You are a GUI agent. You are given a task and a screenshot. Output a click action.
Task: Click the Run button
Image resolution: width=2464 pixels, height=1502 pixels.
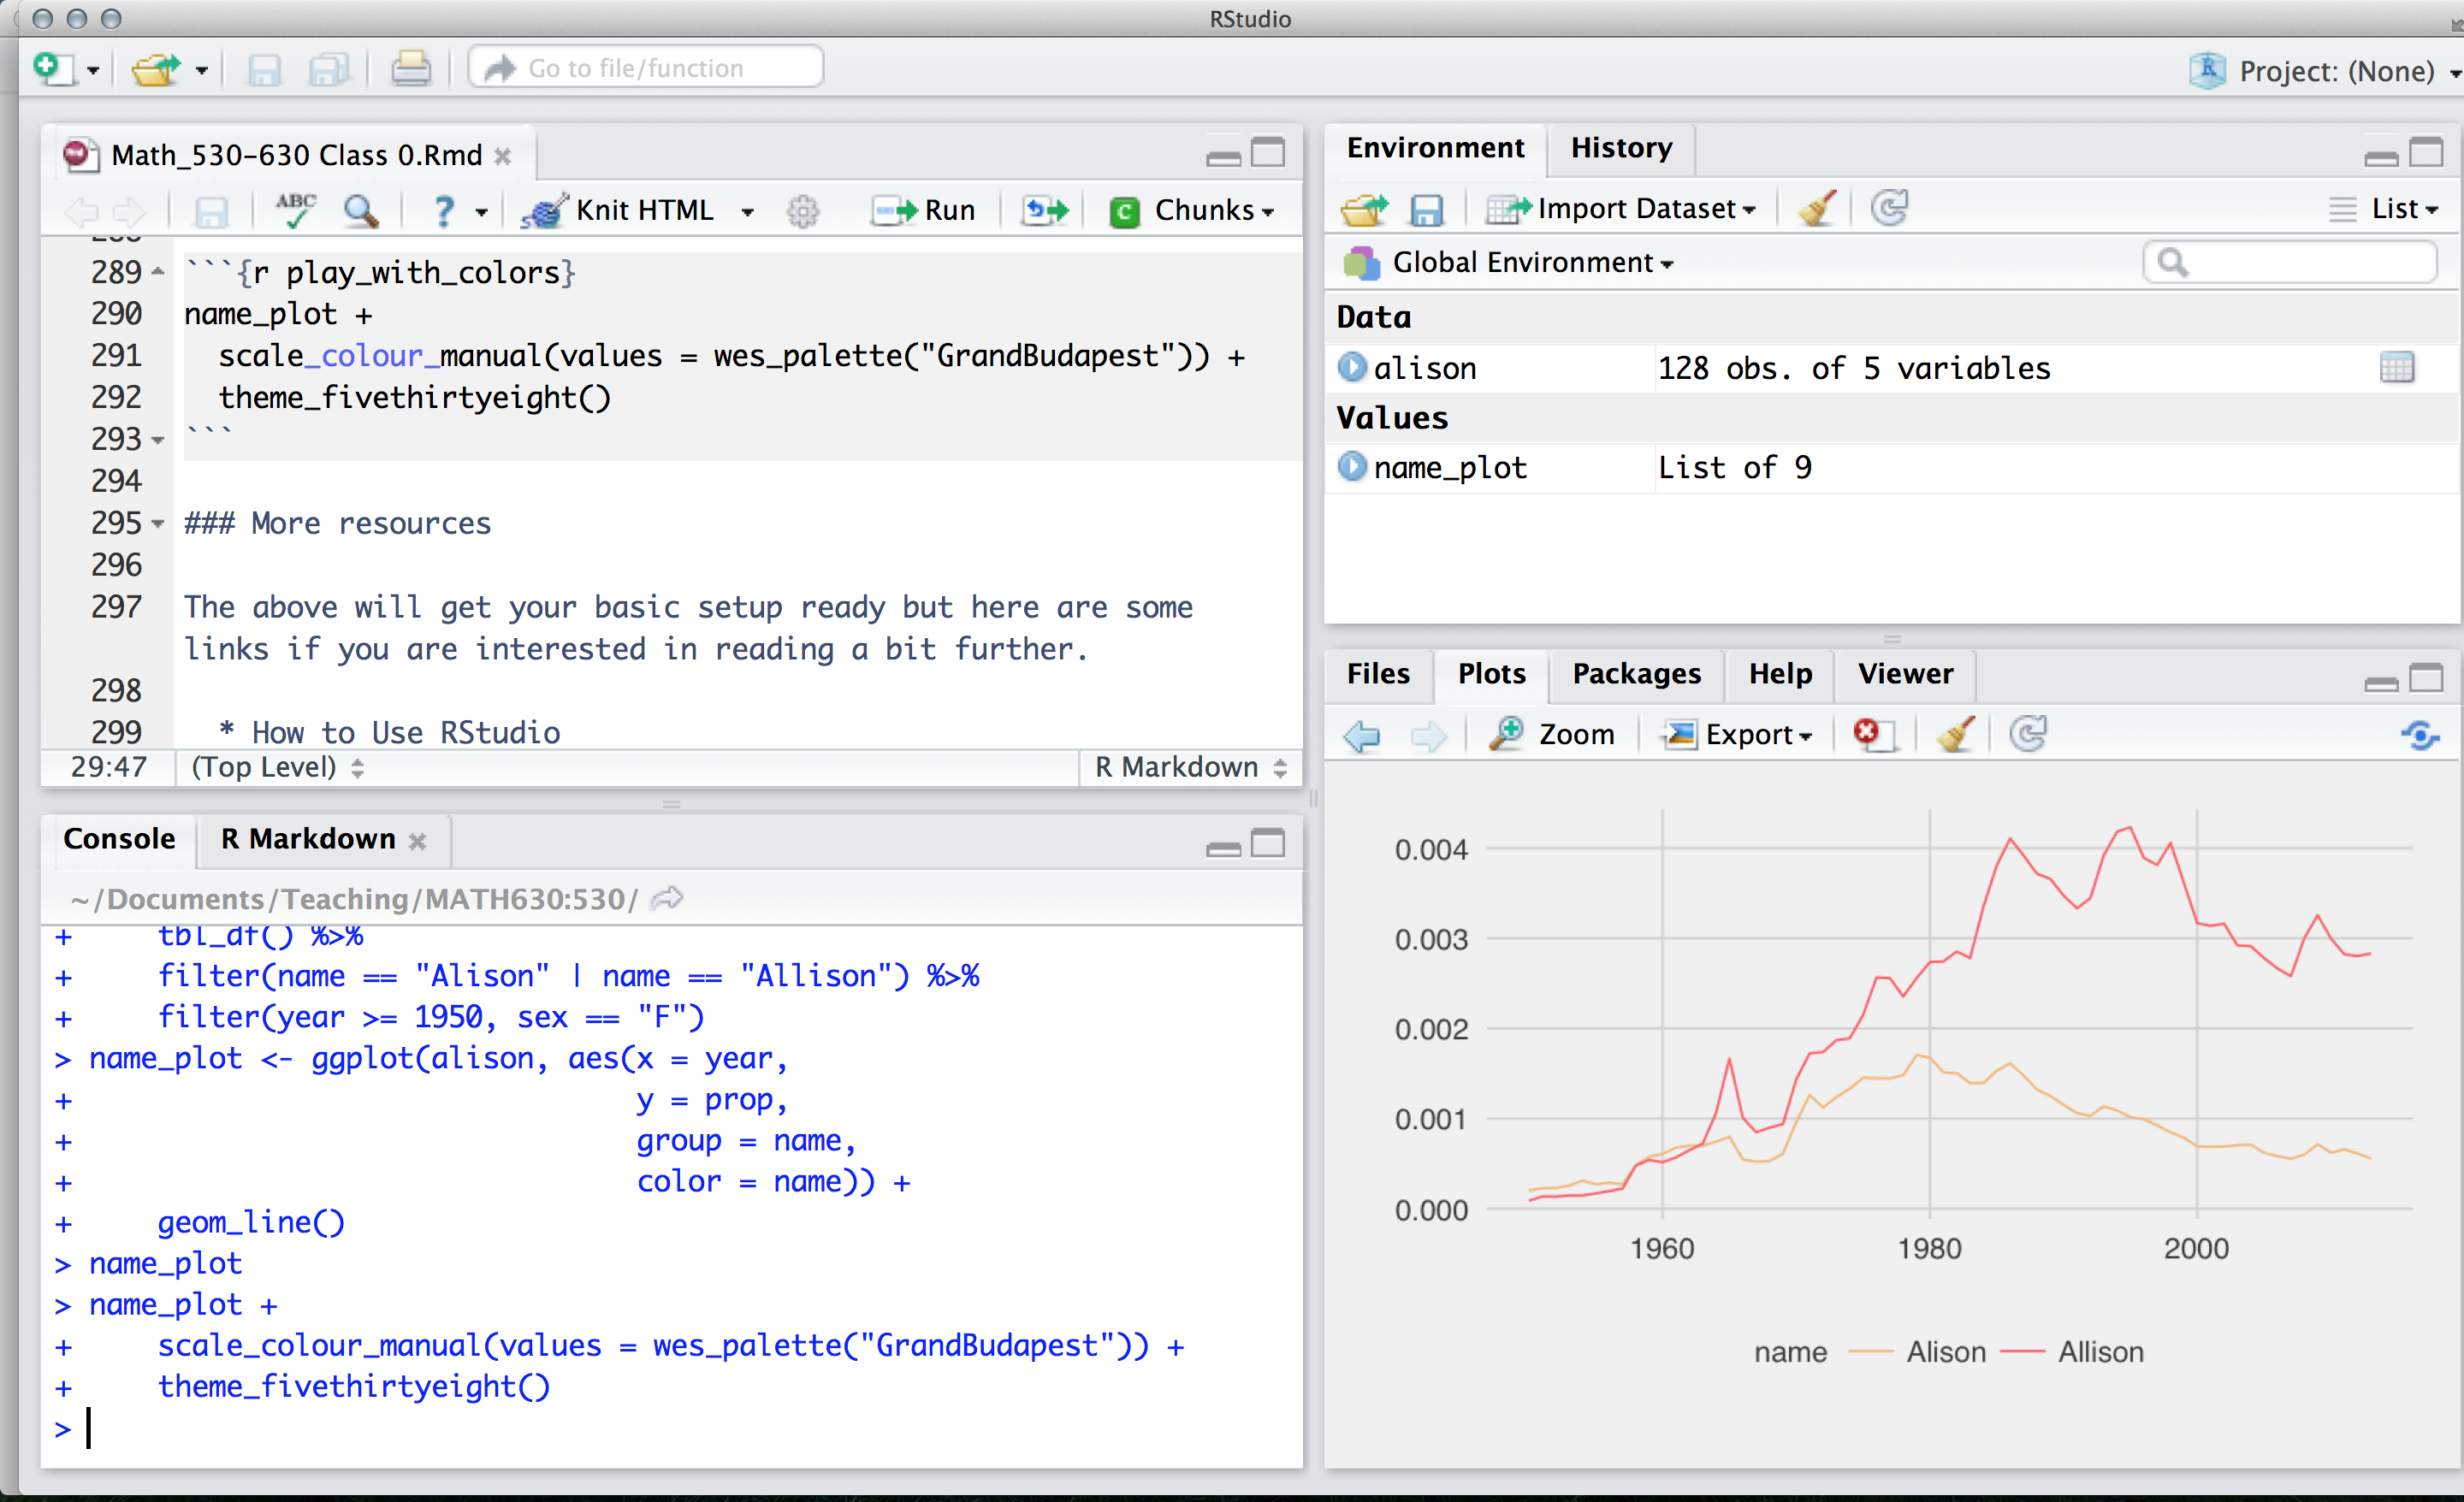pos(924,211)
